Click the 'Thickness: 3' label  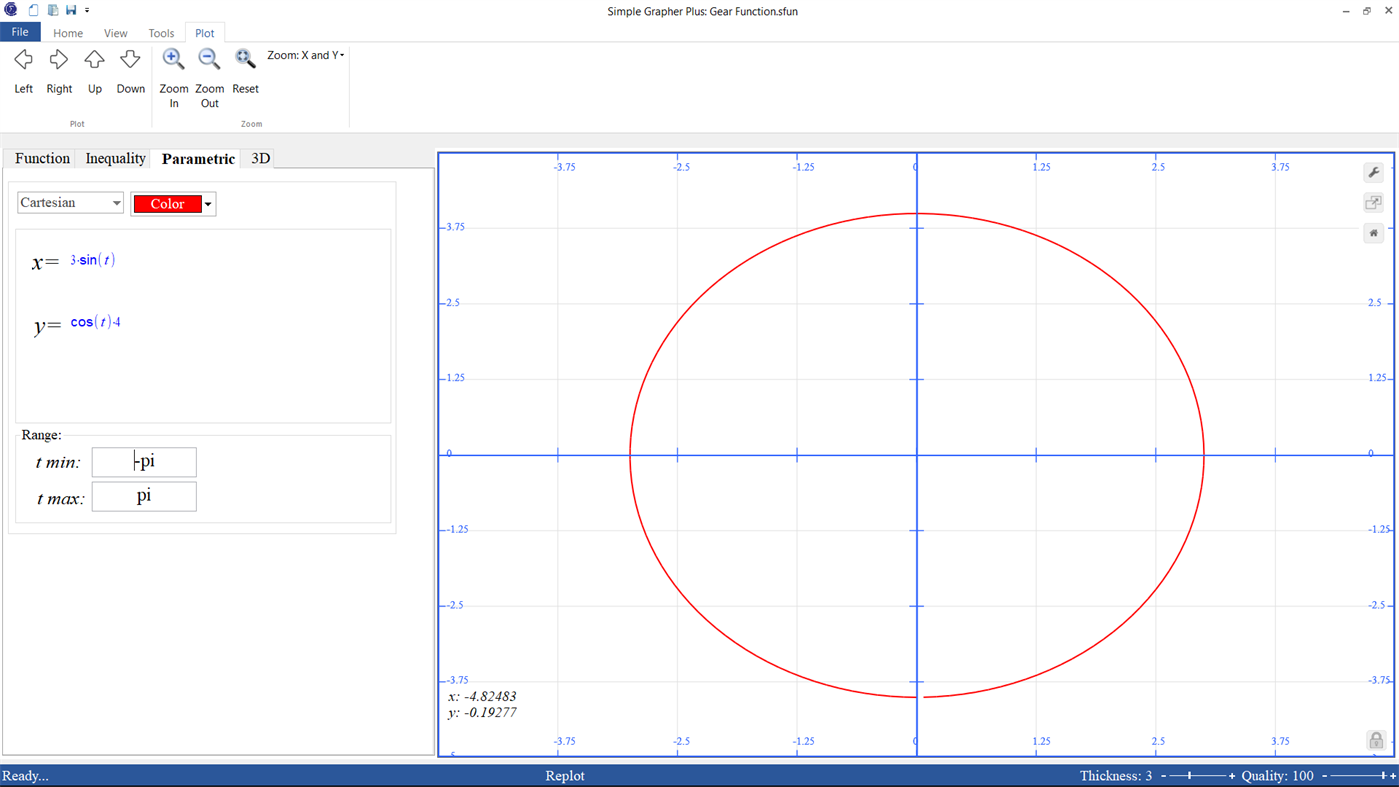point(1116,776)
